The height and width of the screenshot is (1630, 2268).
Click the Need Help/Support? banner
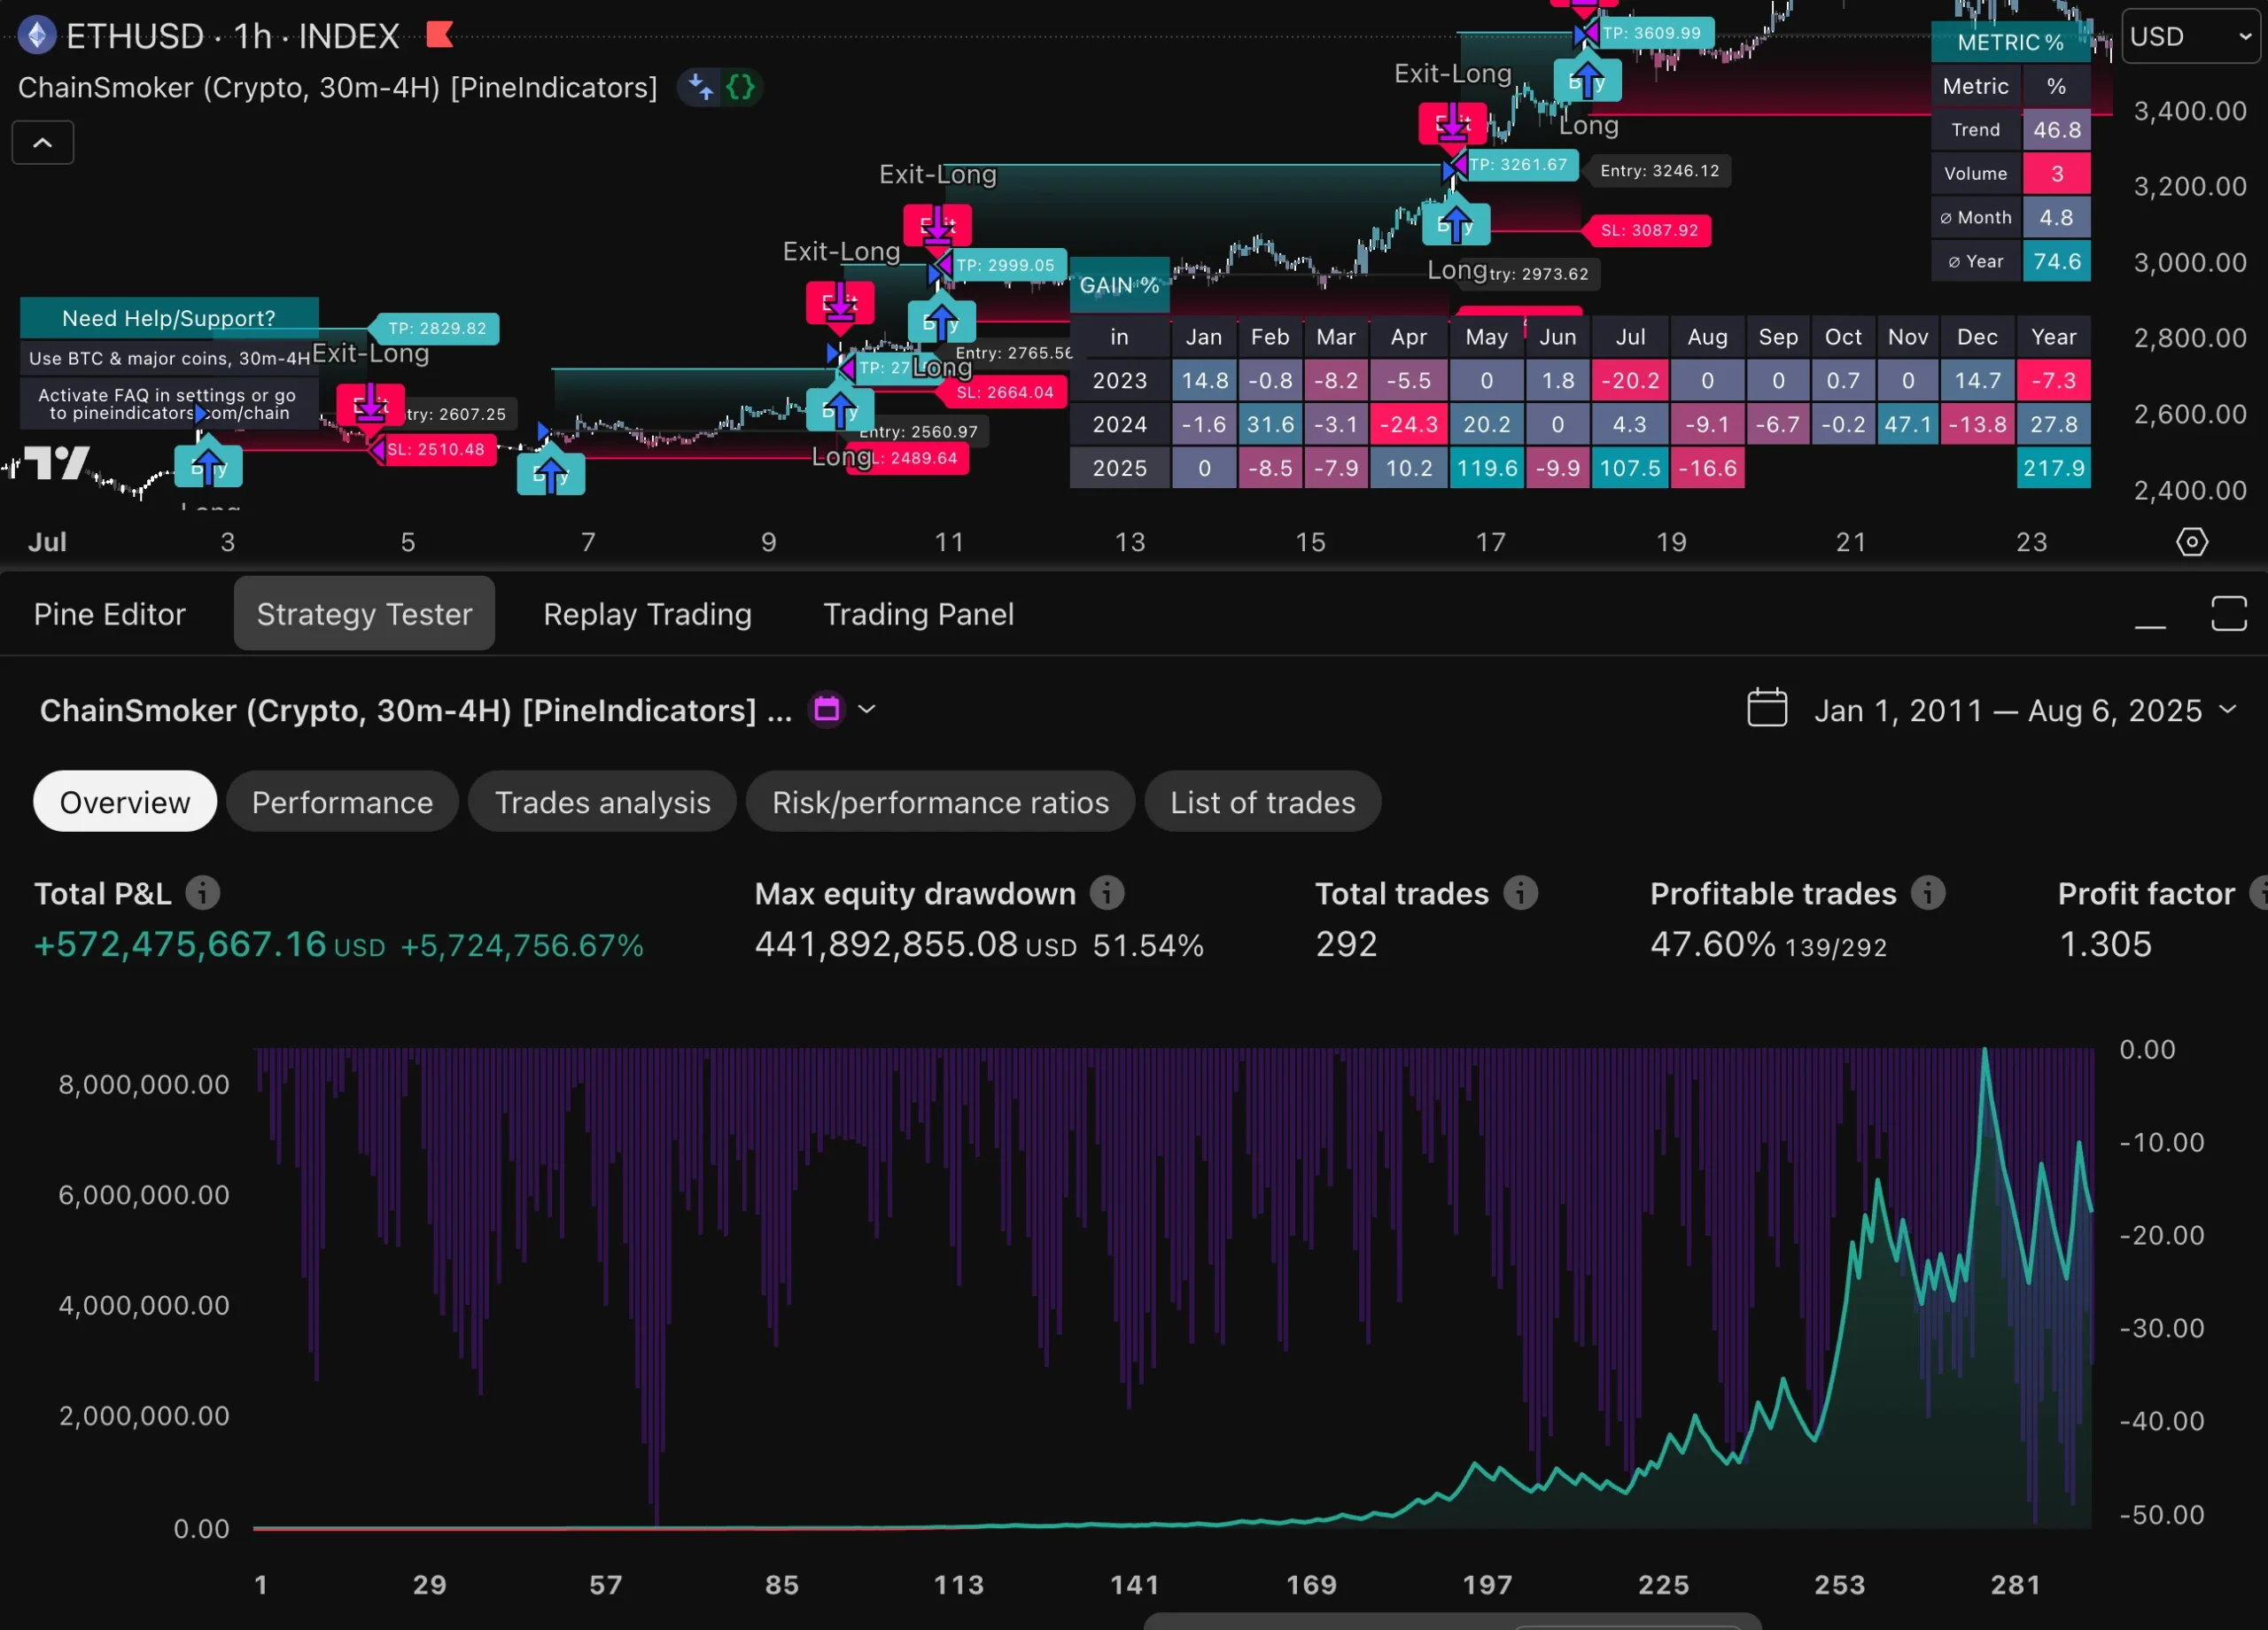169,317
